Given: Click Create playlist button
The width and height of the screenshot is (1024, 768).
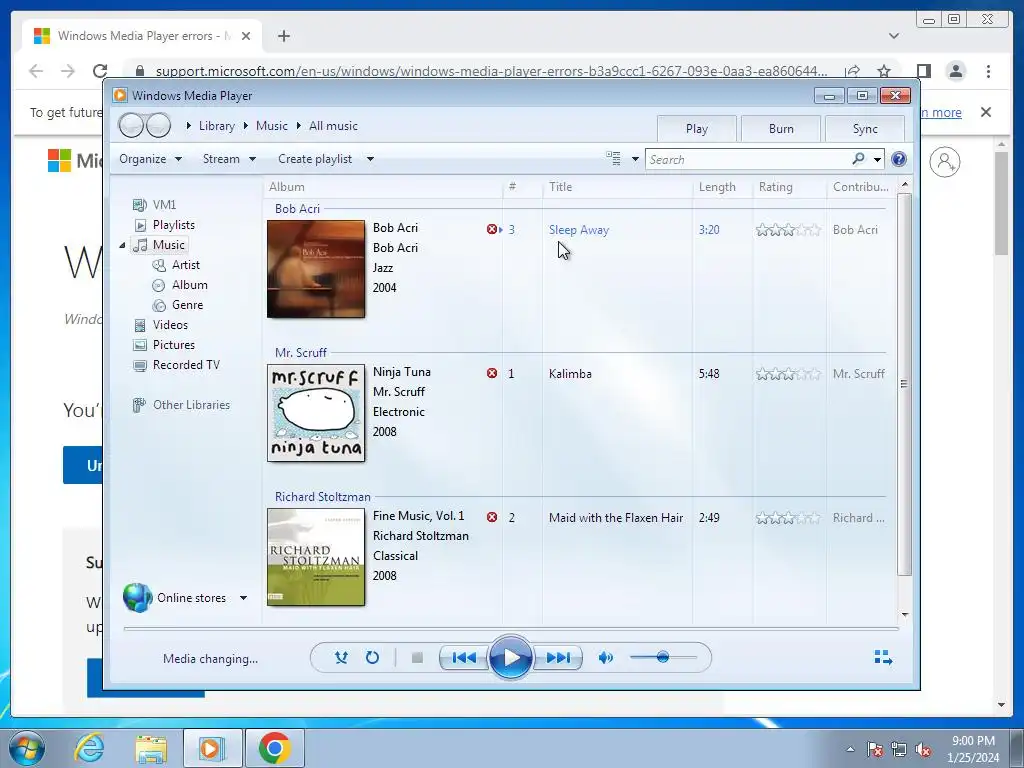Looking at the screenshot, I should pos(315,159).
